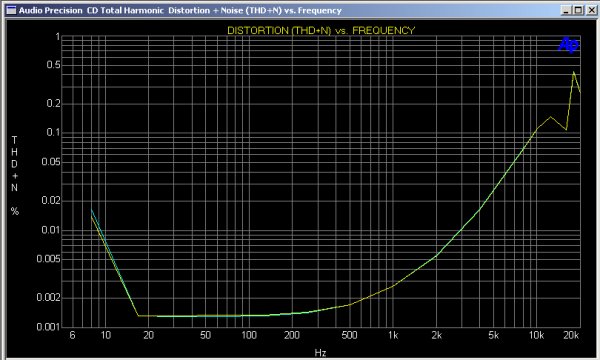Click the trace peak near 20k at 0.4%
This screenshot has width=600, height=360.
573,72
